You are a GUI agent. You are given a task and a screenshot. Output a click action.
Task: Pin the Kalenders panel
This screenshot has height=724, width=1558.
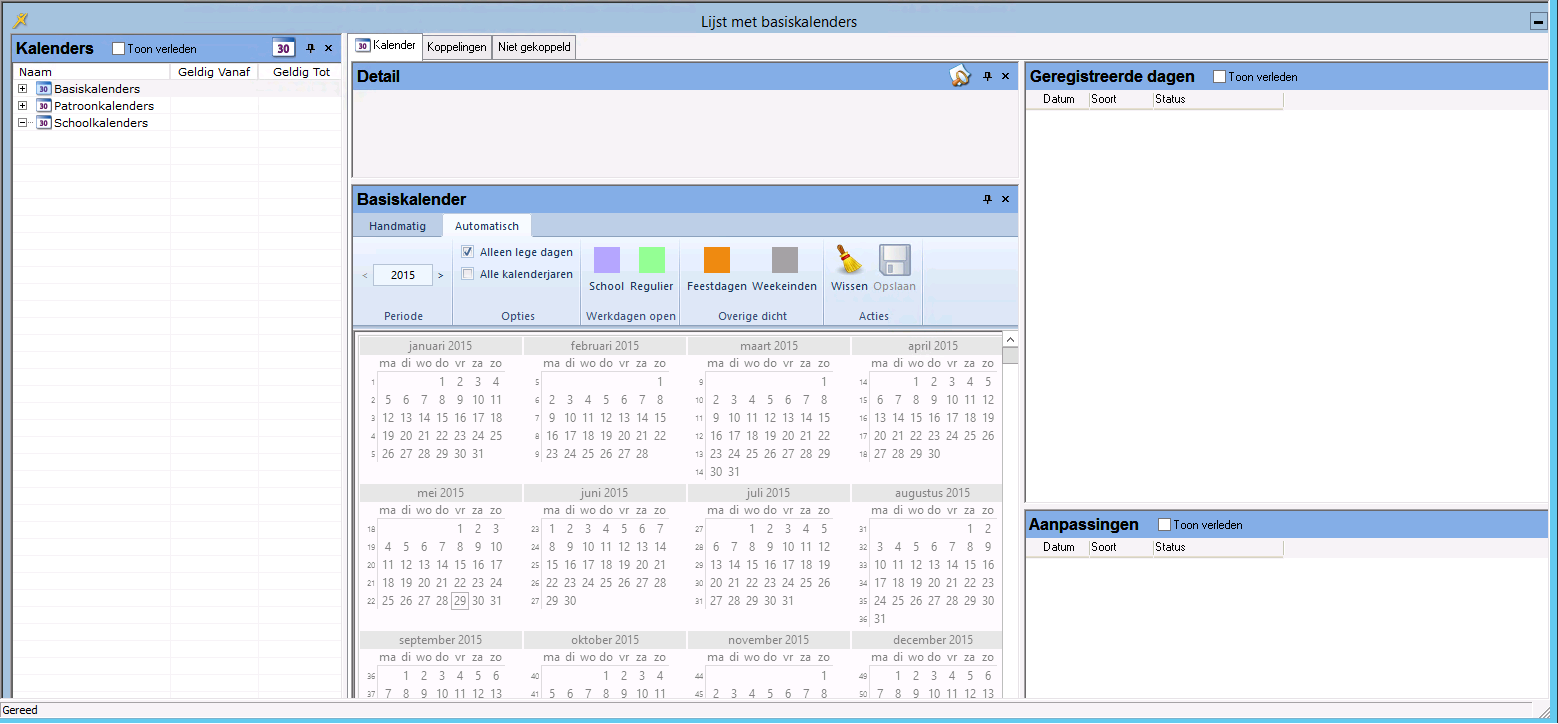click(310, 48)
